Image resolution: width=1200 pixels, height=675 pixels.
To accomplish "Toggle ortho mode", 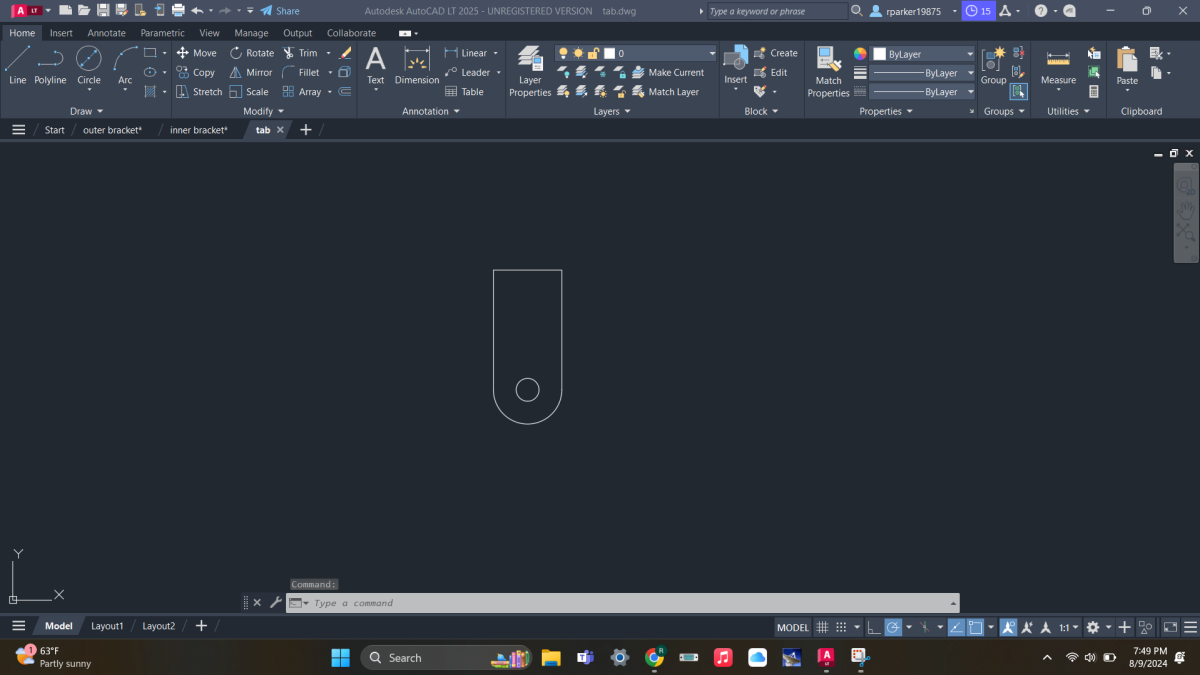I will point(874,627).
